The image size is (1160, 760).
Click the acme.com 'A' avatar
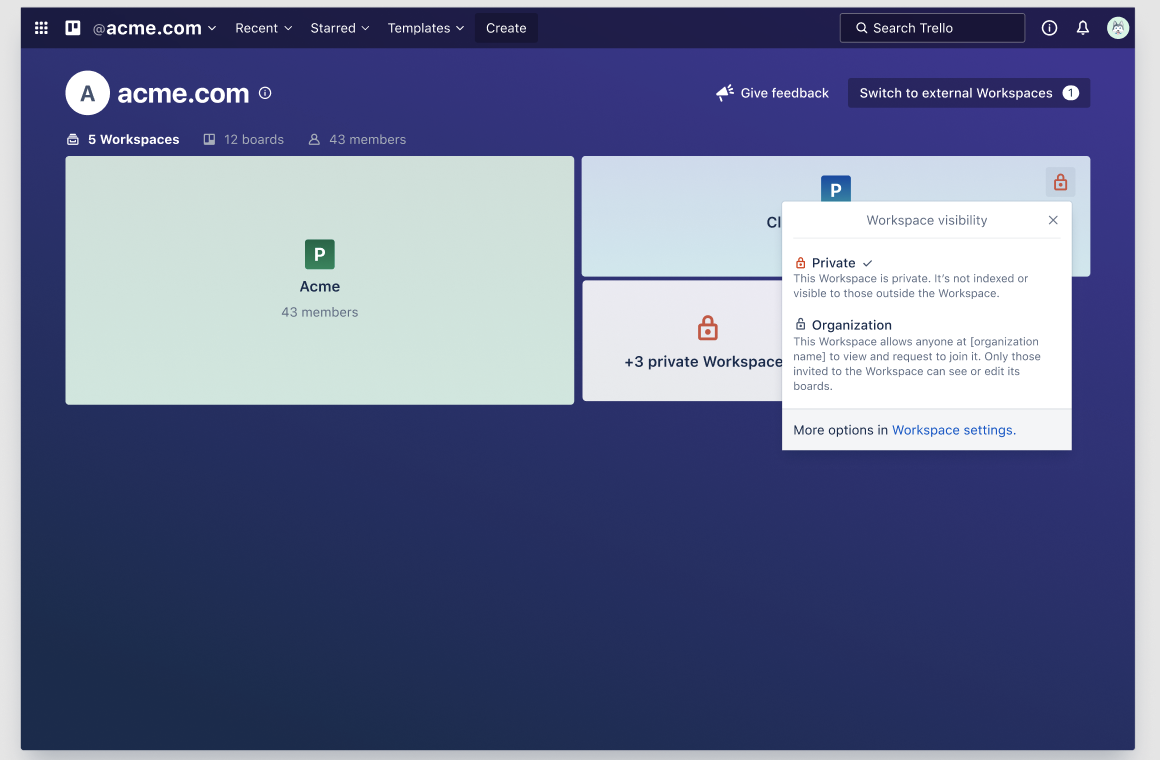tap(87, 93)
